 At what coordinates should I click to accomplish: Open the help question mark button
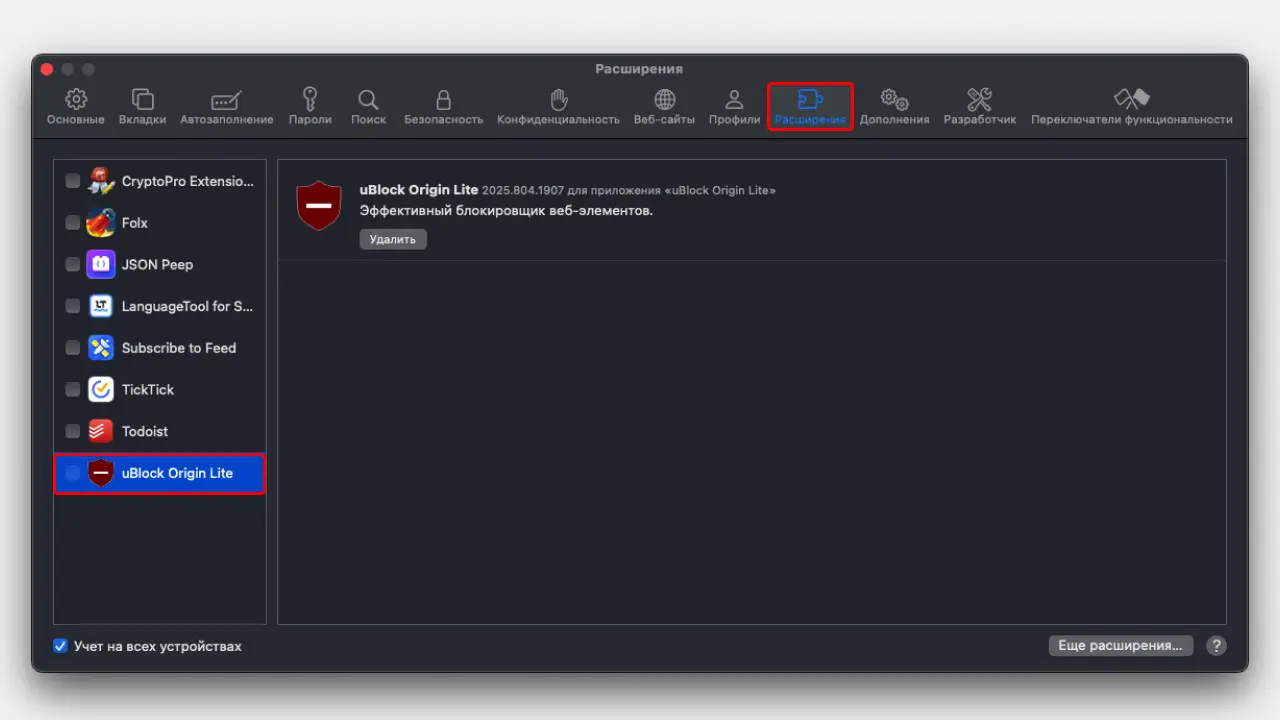pos(1216,646)
